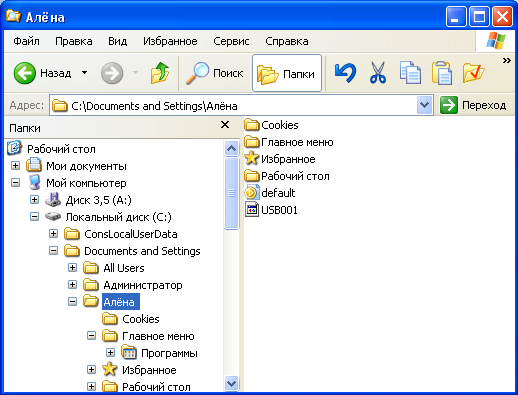518x395 pixels.
Task: Select Администратор folder in tree
Action: (143, 285)
